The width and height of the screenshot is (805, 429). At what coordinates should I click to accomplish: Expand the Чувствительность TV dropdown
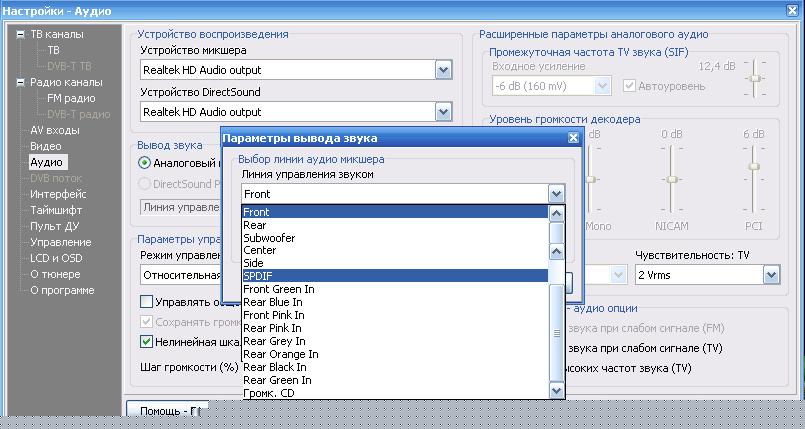point(771,274)
